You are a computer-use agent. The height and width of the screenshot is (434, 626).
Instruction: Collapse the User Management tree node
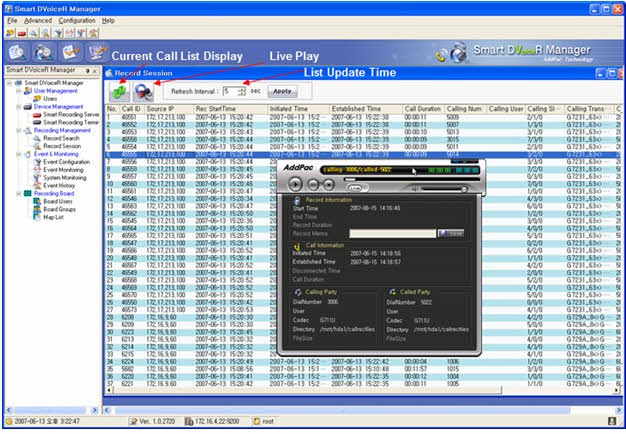click(17, 92)
